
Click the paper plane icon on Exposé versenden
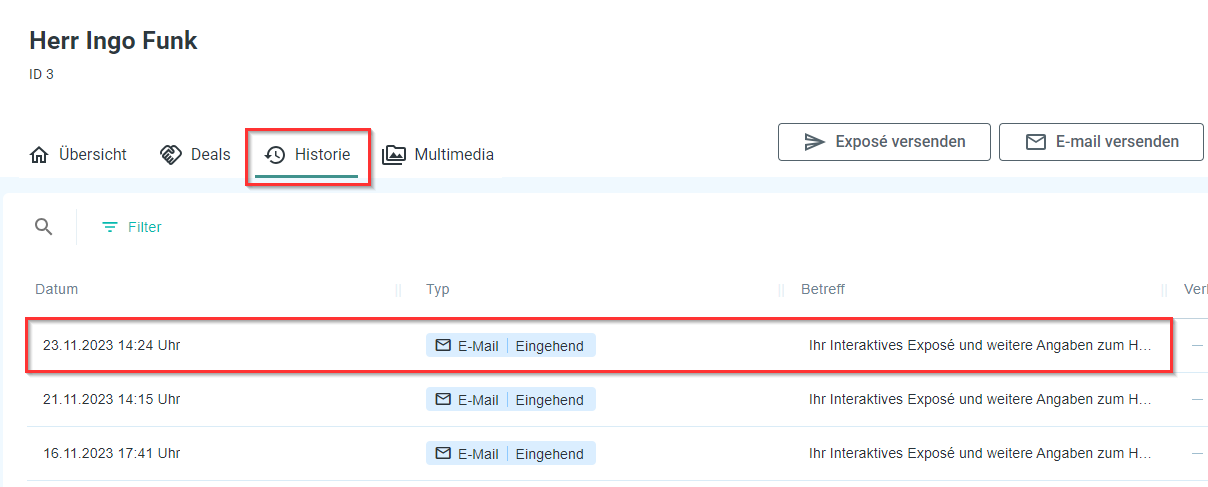814,142
